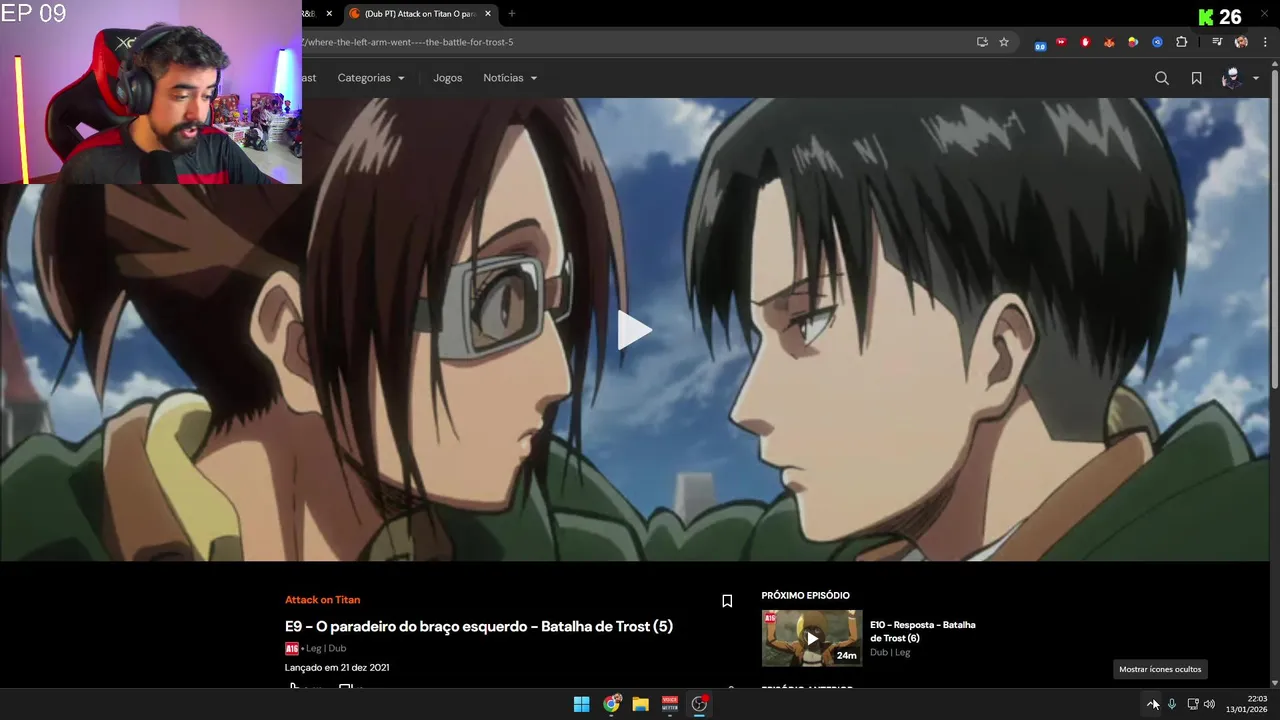This screenshot has width=1280, height=720.
Task: Click the install app icon in address bar
Action: [x=982, y=42]
